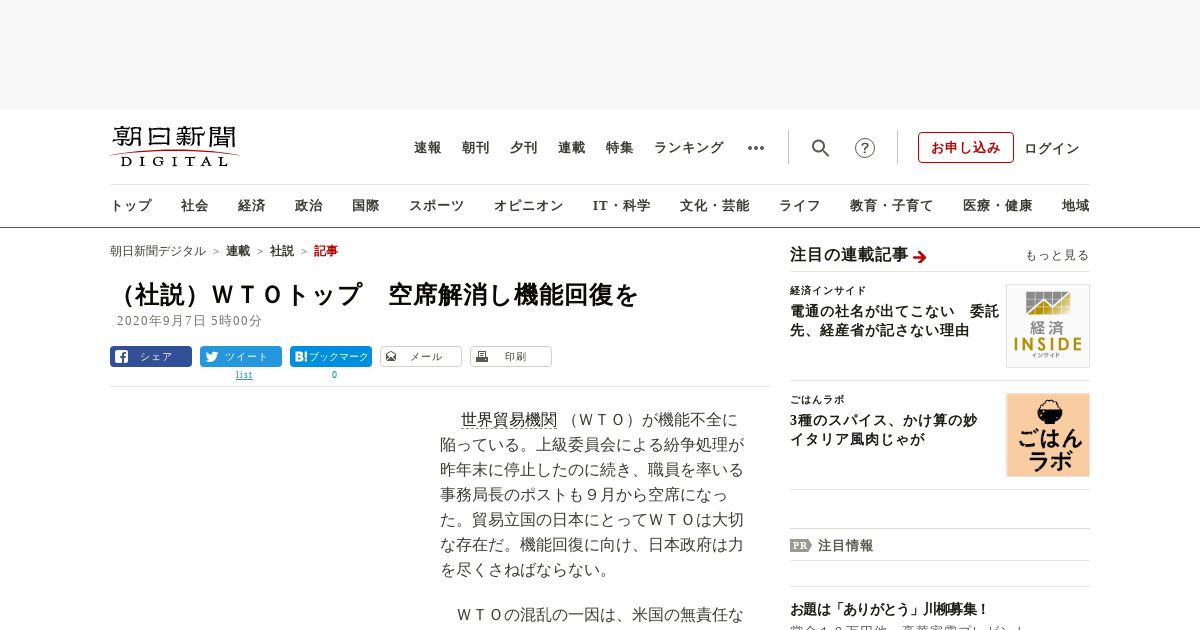Open ランキング in top menu
The image size is (1200, 630).
point(689,148)
